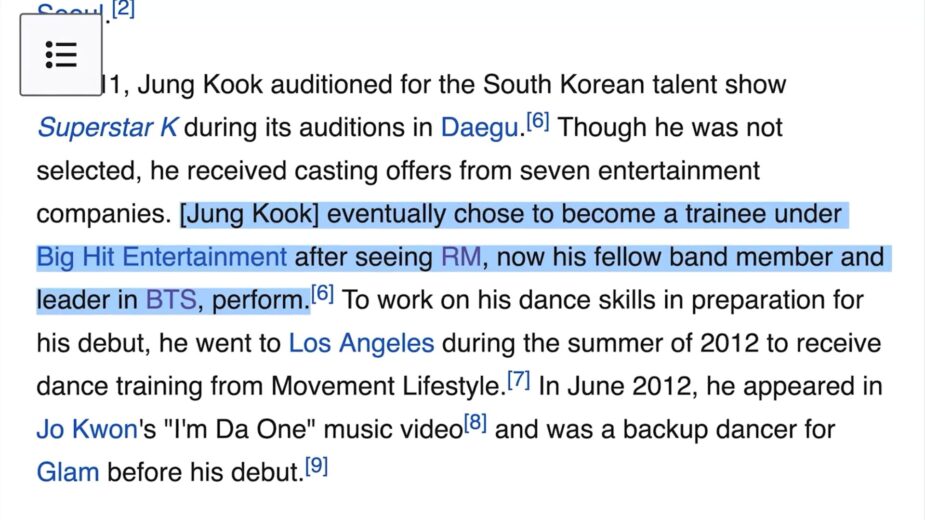
Task: Open the Superstar K link
Action: coord(107,129)
